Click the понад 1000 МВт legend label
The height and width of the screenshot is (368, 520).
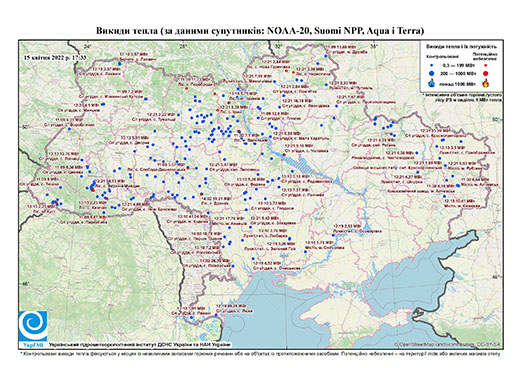457,83
